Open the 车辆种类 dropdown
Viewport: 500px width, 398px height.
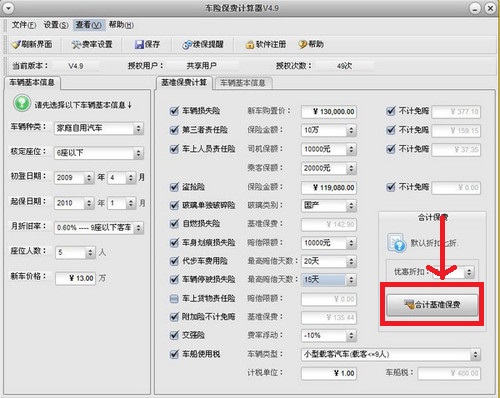click(99, 128)
